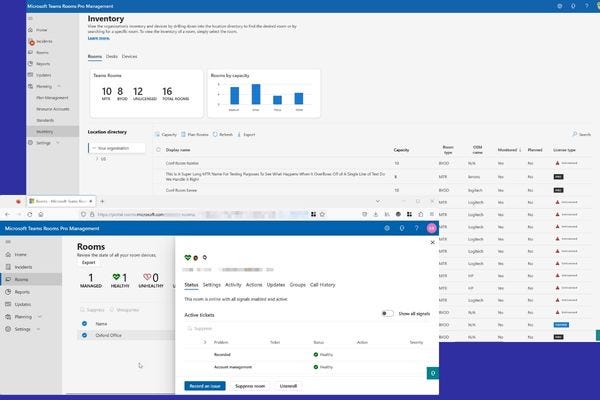Switch to the Activity tab in room panel
Viewport: 600px width, 400px height.
pyautogui.click(x=233, y=285)
